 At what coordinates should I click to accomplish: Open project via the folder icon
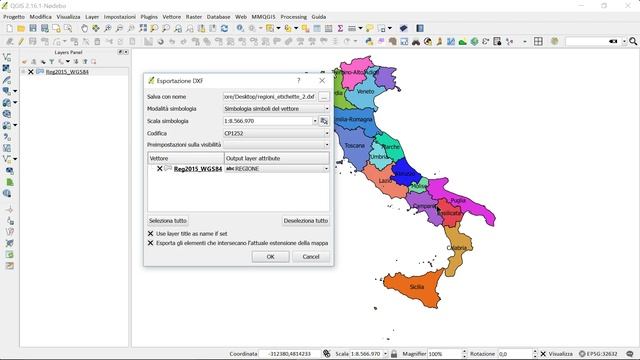(x=21, y=28)
